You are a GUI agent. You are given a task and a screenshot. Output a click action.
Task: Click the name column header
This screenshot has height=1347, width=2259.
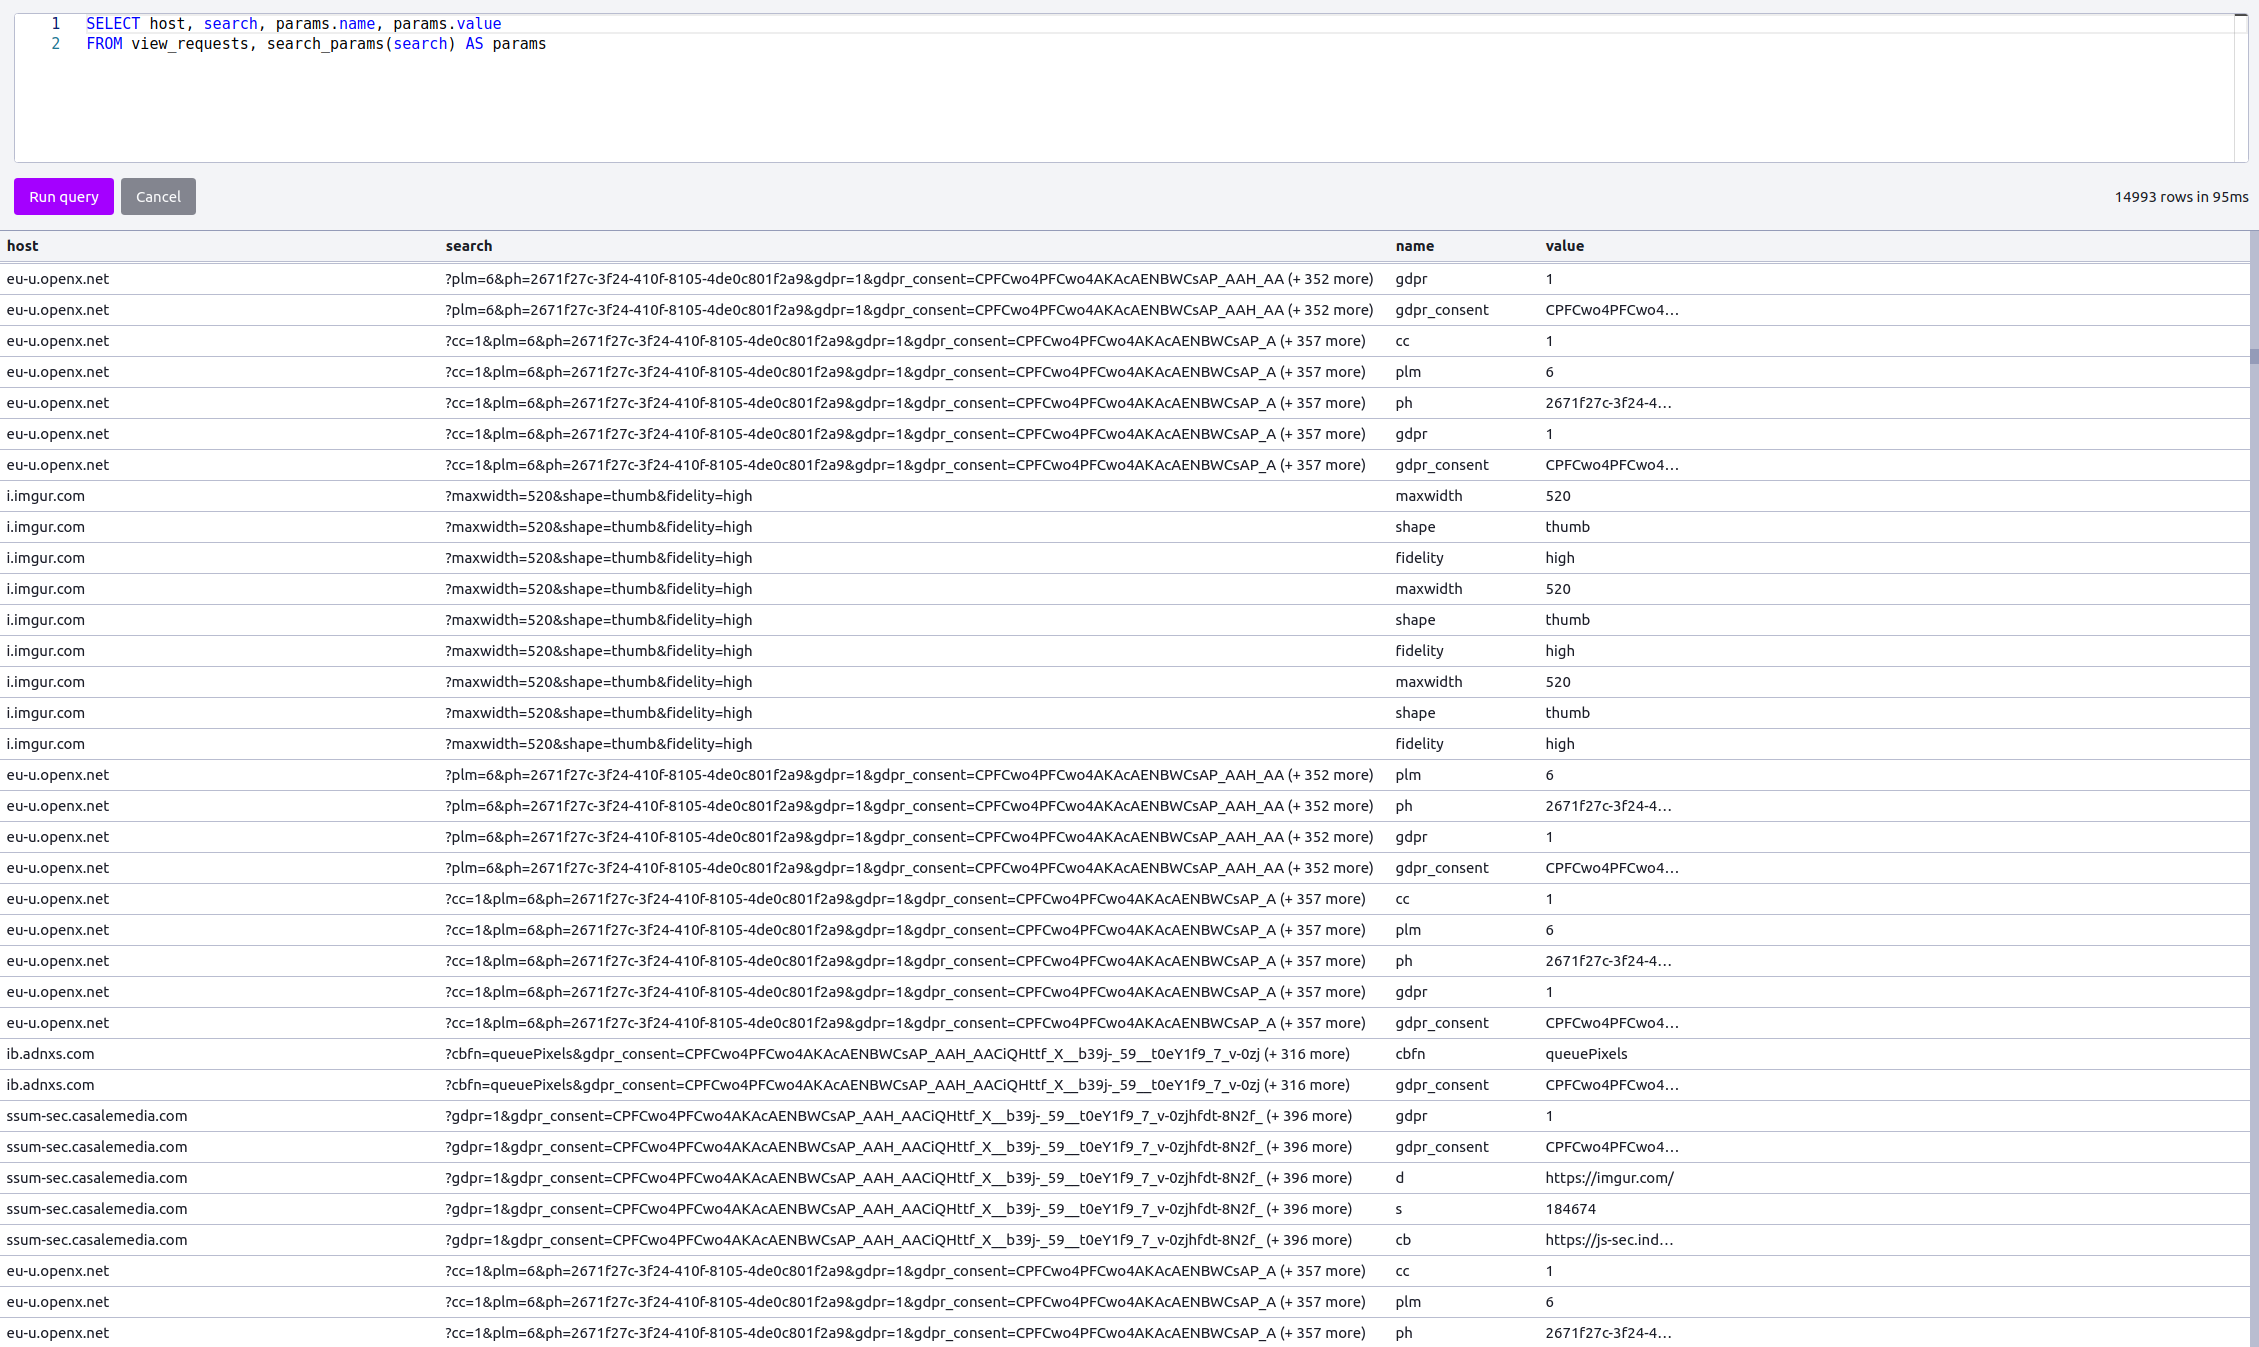pyautogui.click(x=1414, y=246)
